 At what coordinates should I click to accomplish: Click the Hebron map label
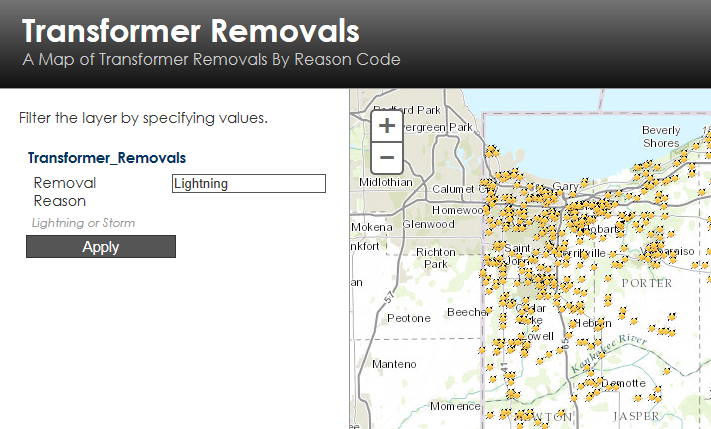pyautogui.click(x=593, y=323)
